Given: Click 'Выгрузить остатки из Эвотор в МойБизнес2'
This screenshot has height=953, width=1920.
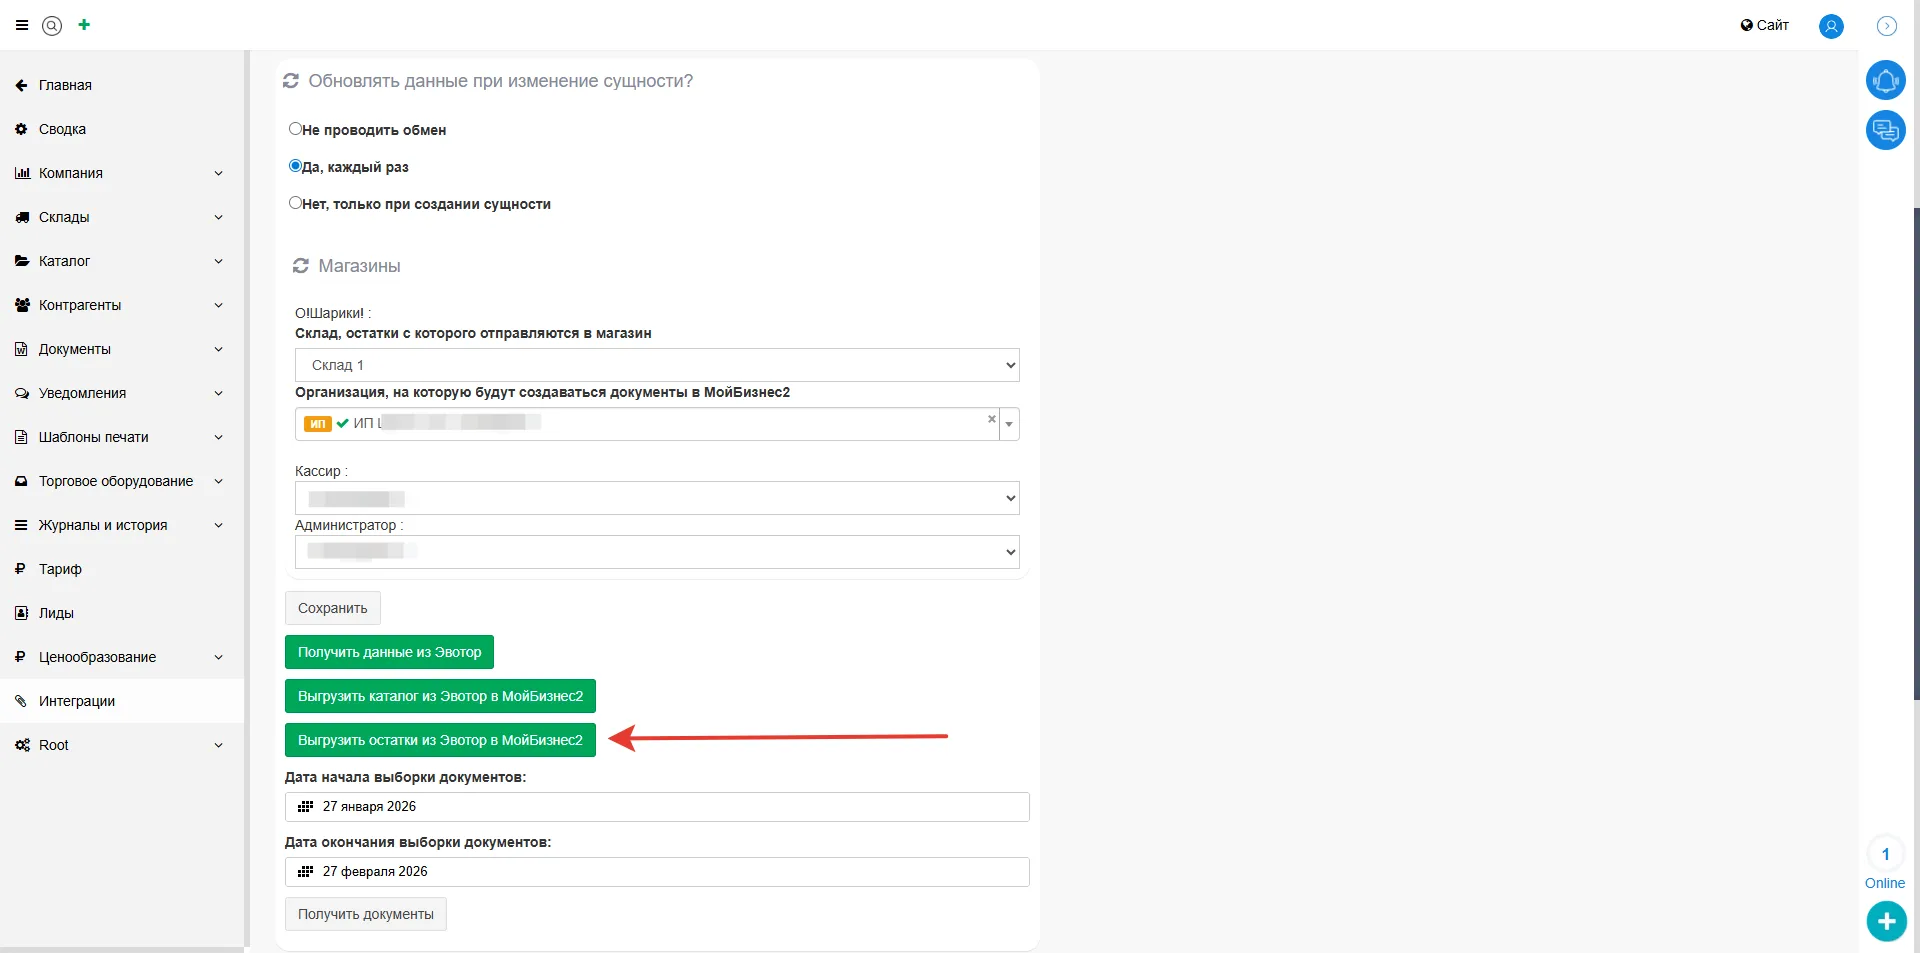Looking at the screenshot, I should (x=440, y=740).
